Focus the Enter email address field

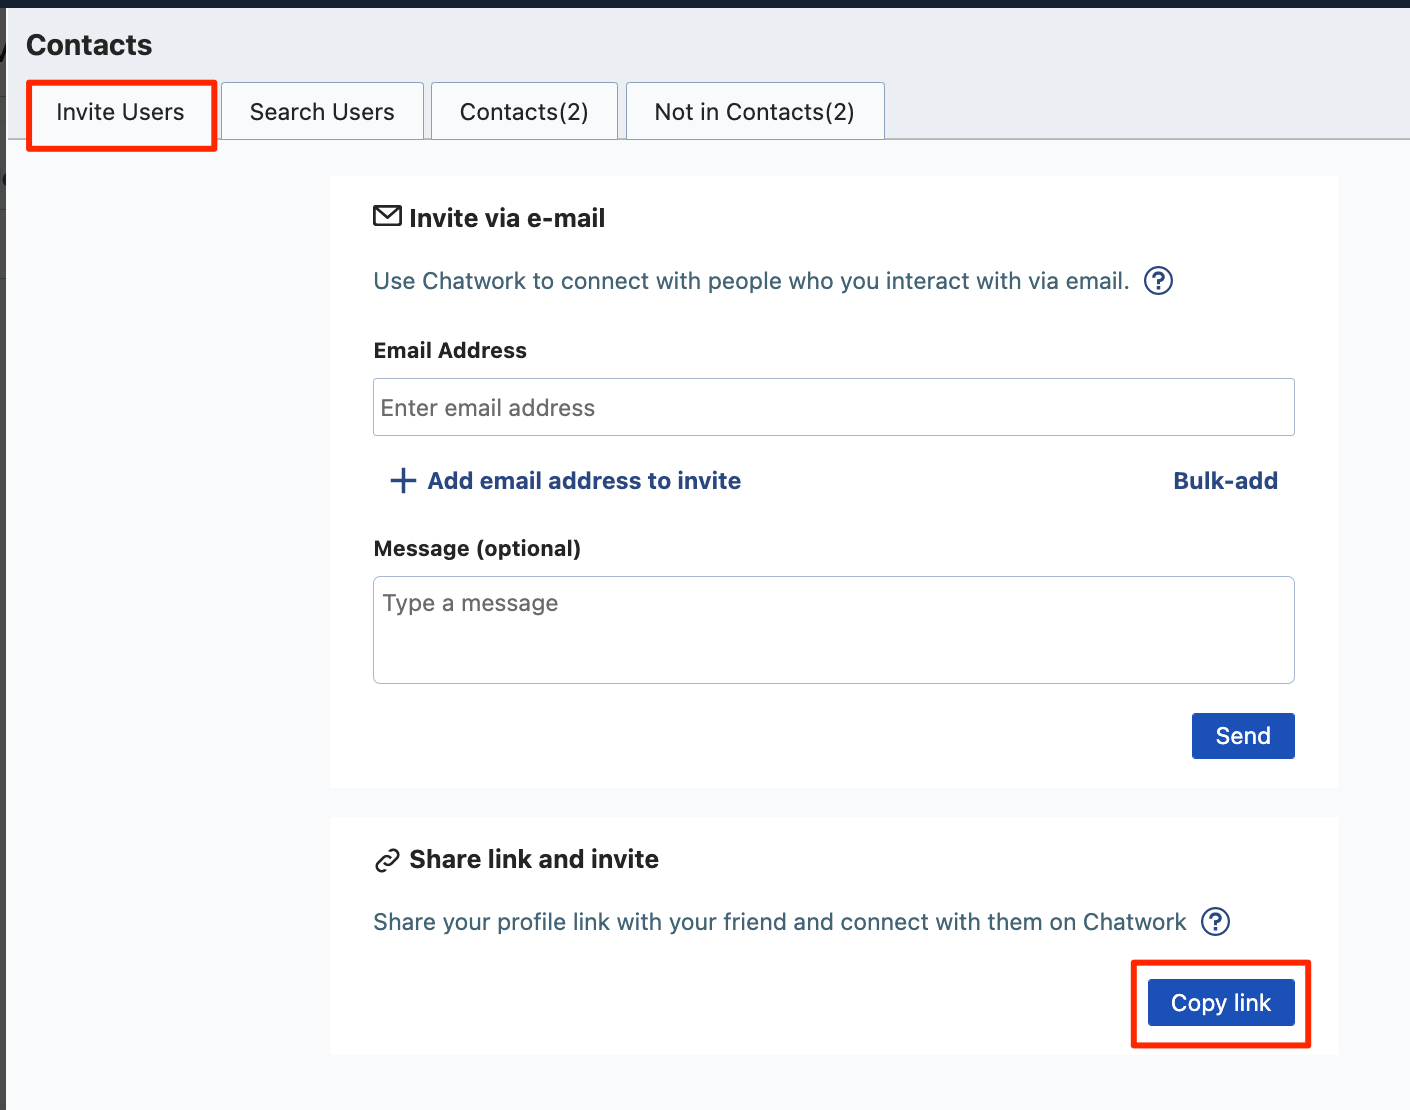(x=833, y=407)
